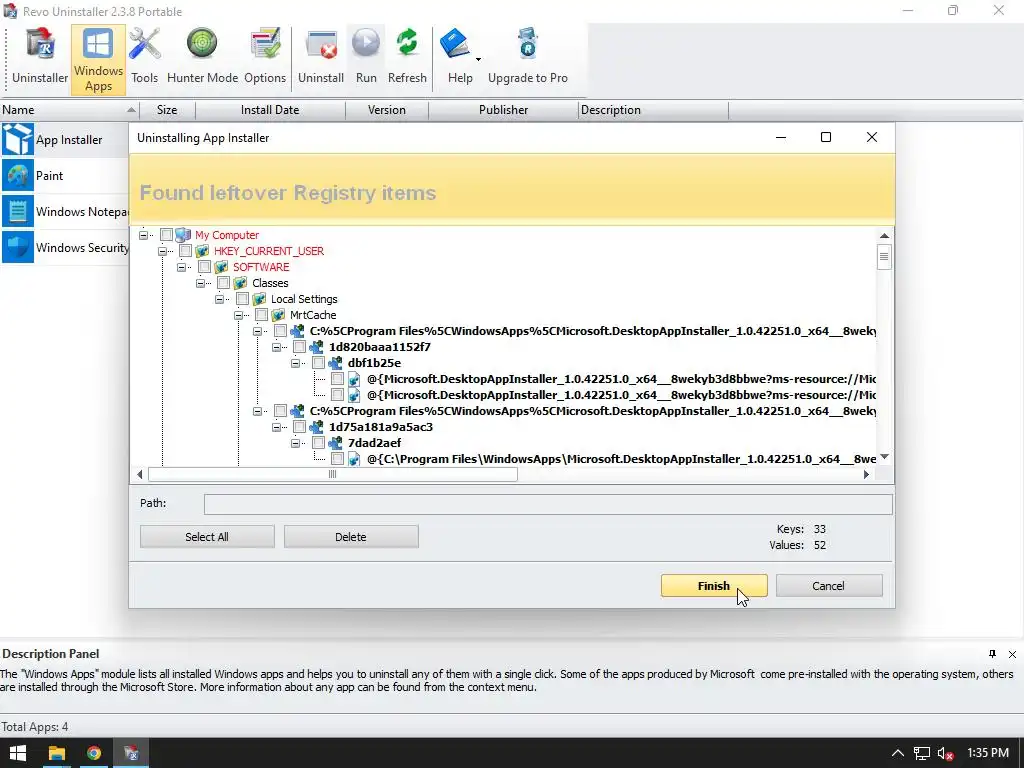Sort by the Version column header
Screen dimensions: 1024x768
(x=387, y=110)
